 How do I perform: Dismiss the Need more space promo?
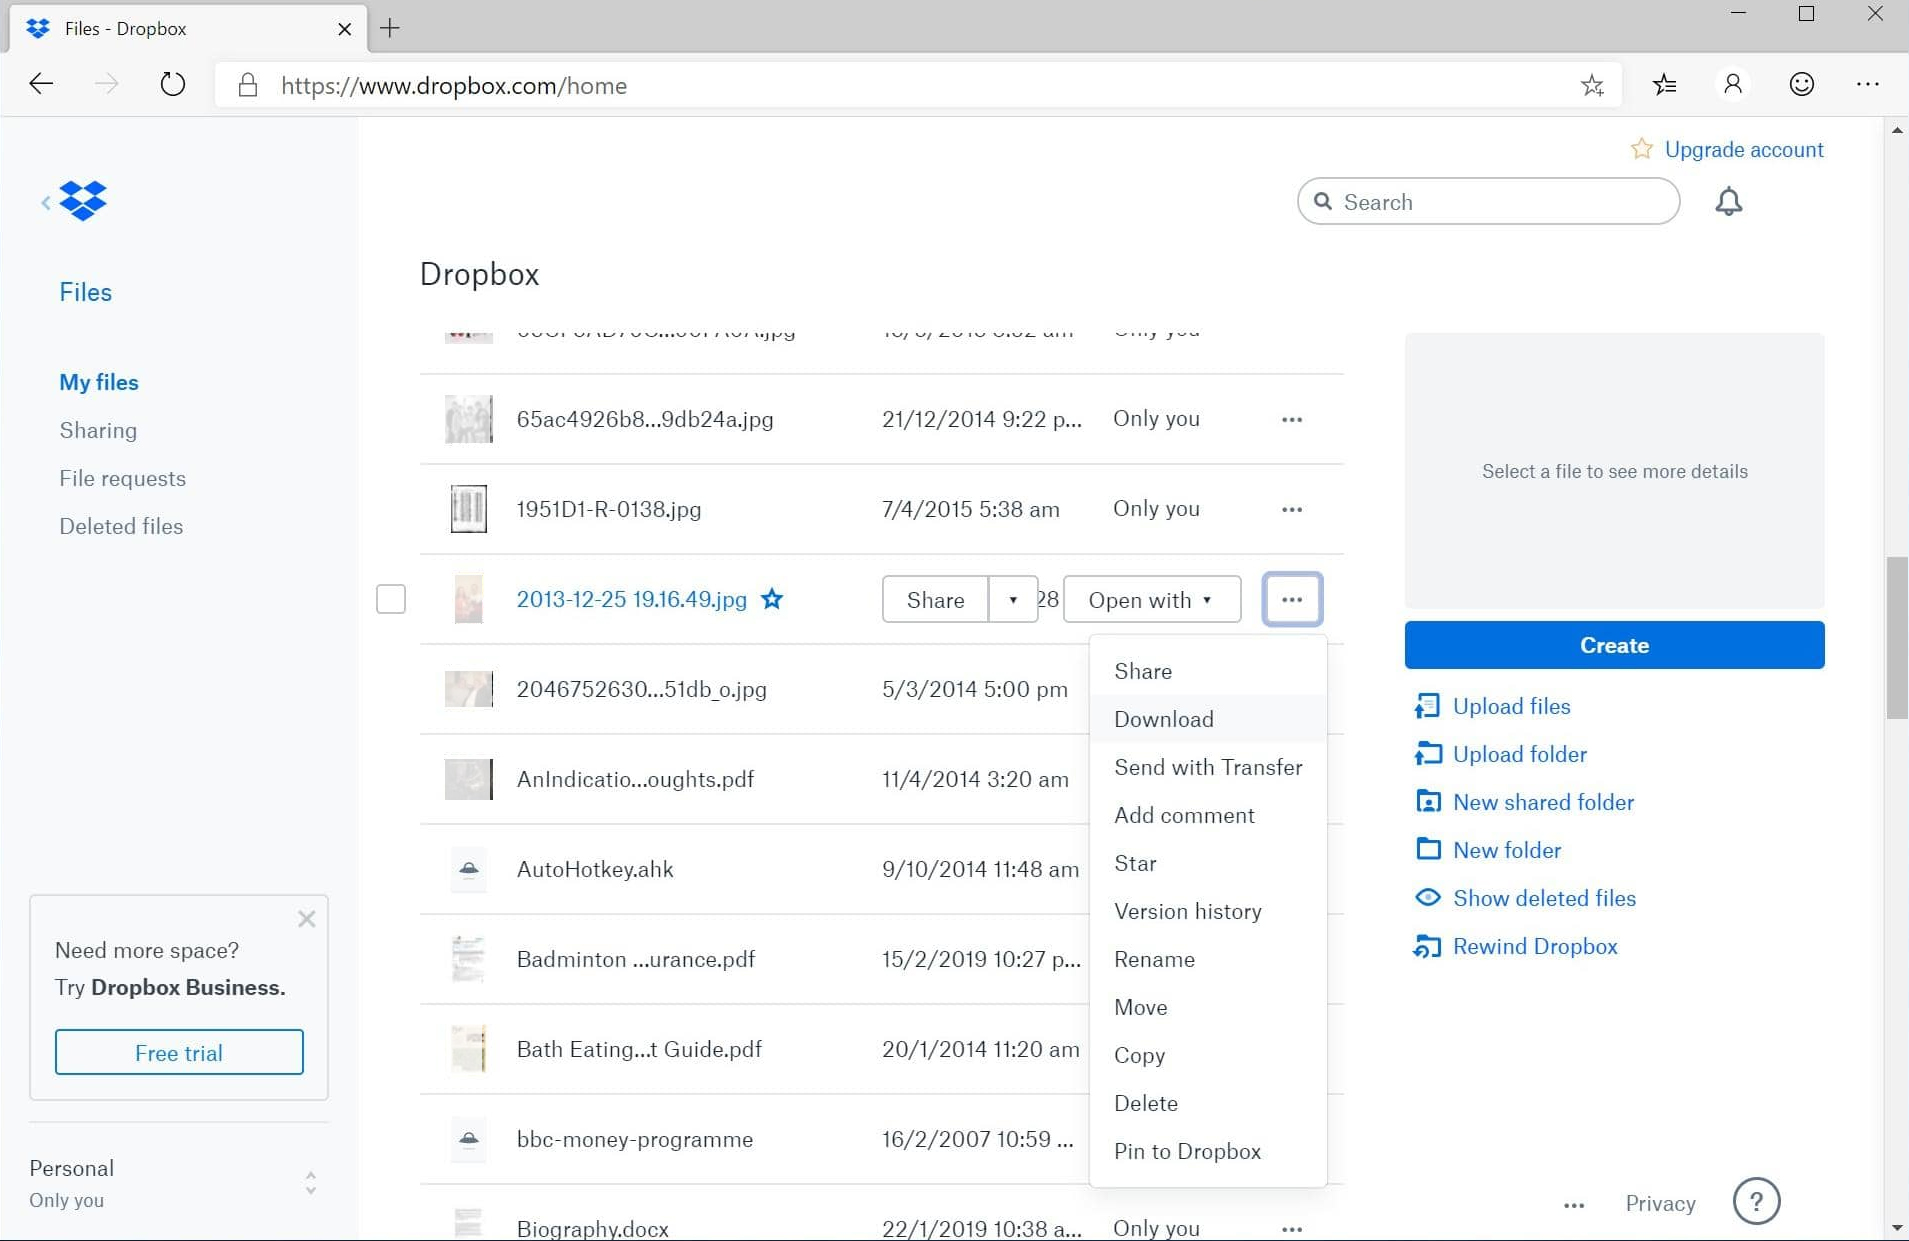[307, 918]
